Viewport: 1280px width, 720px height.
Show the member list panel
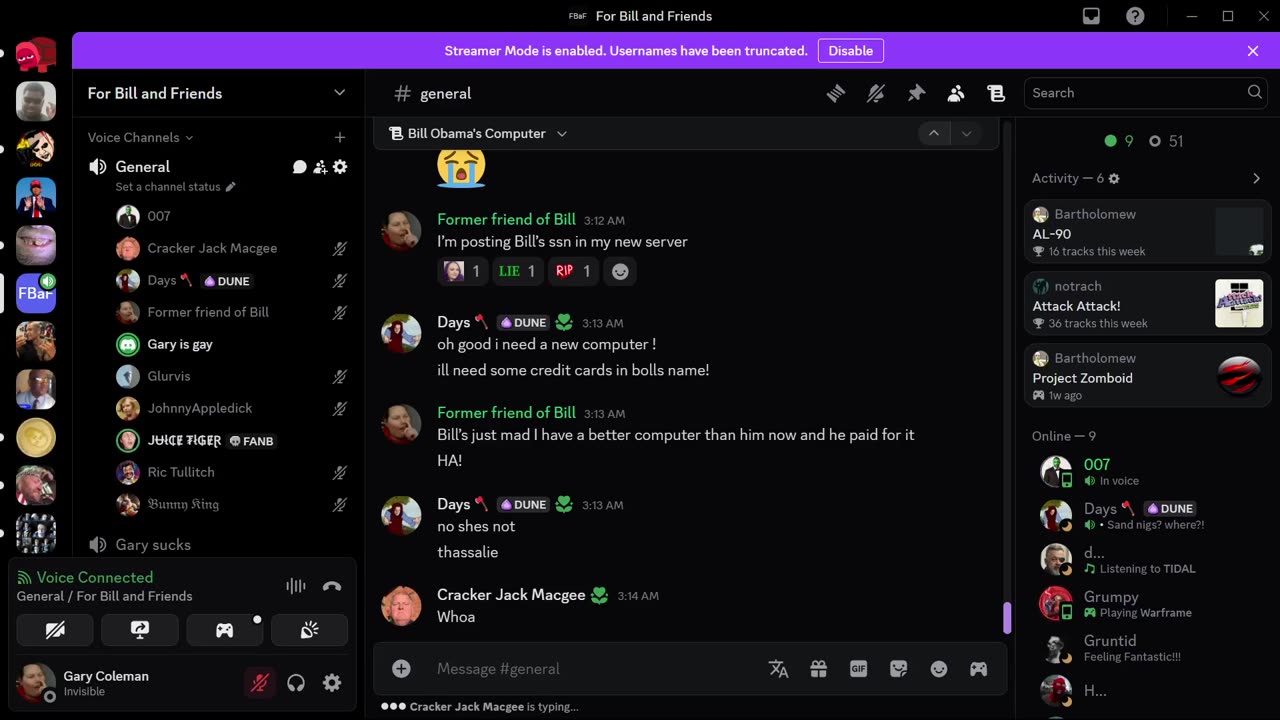(x=956, y=93)
